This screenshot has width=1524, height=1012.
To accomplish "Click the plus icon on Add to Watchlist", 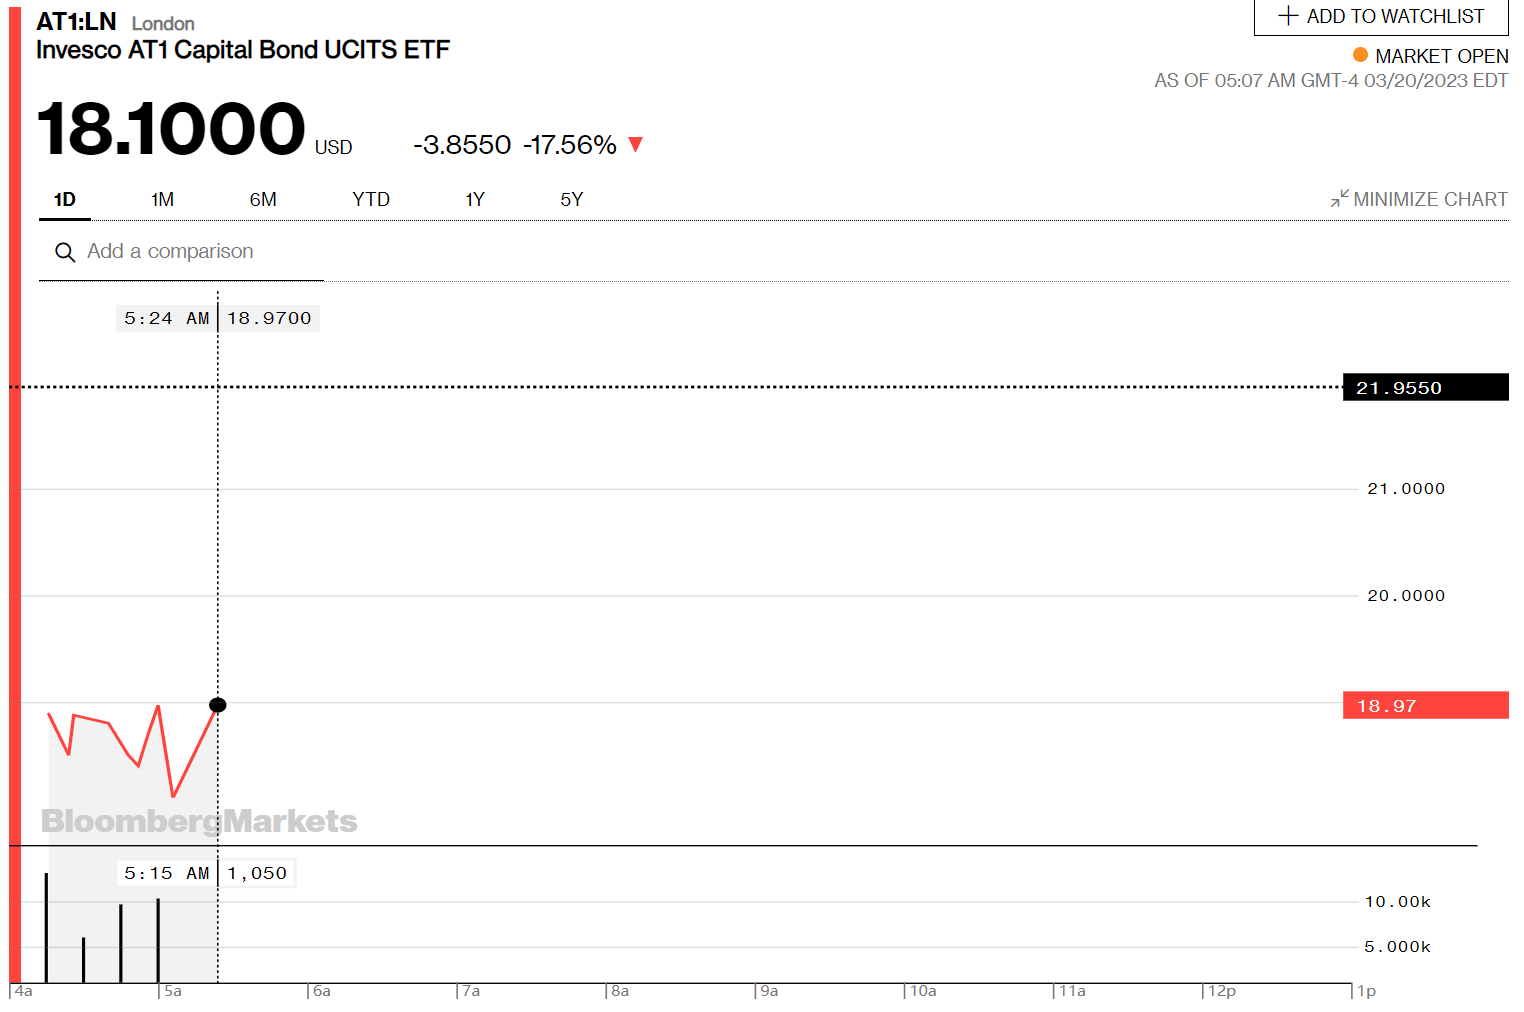I will click(x=1288, y=16).
